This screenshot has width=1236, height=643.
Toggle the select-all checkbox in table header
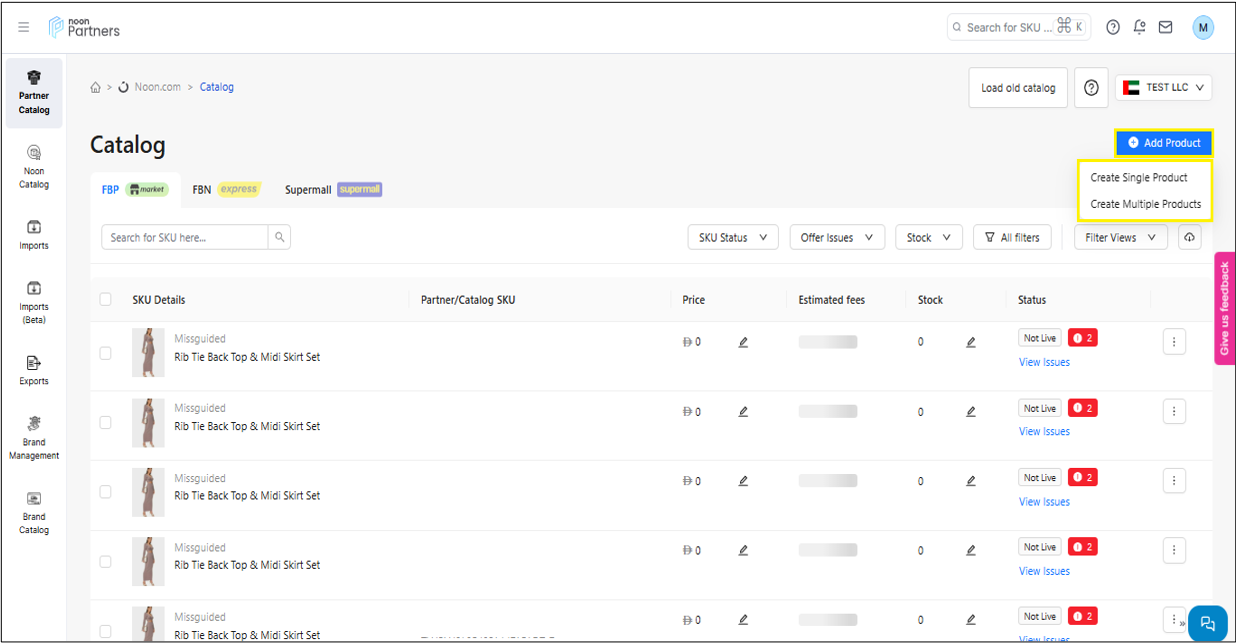pos(106,299)
